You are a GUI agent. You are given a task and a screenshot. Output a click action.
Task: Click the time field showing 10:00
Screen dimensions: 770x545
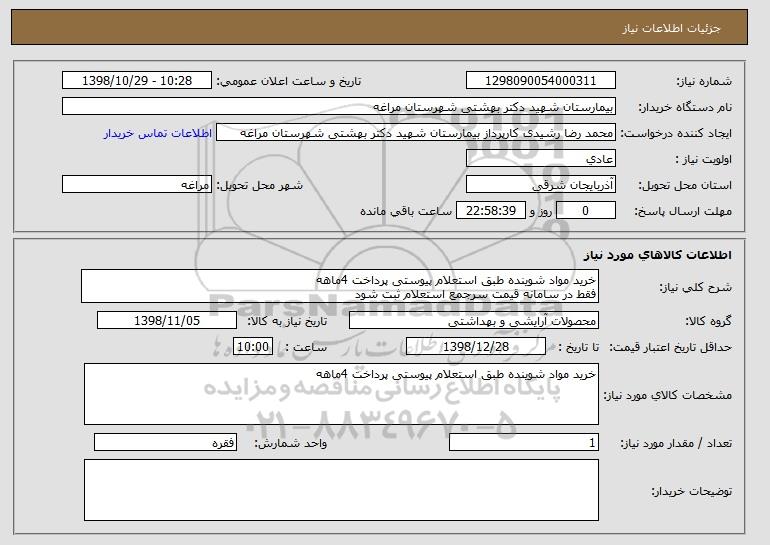(253, 347)
